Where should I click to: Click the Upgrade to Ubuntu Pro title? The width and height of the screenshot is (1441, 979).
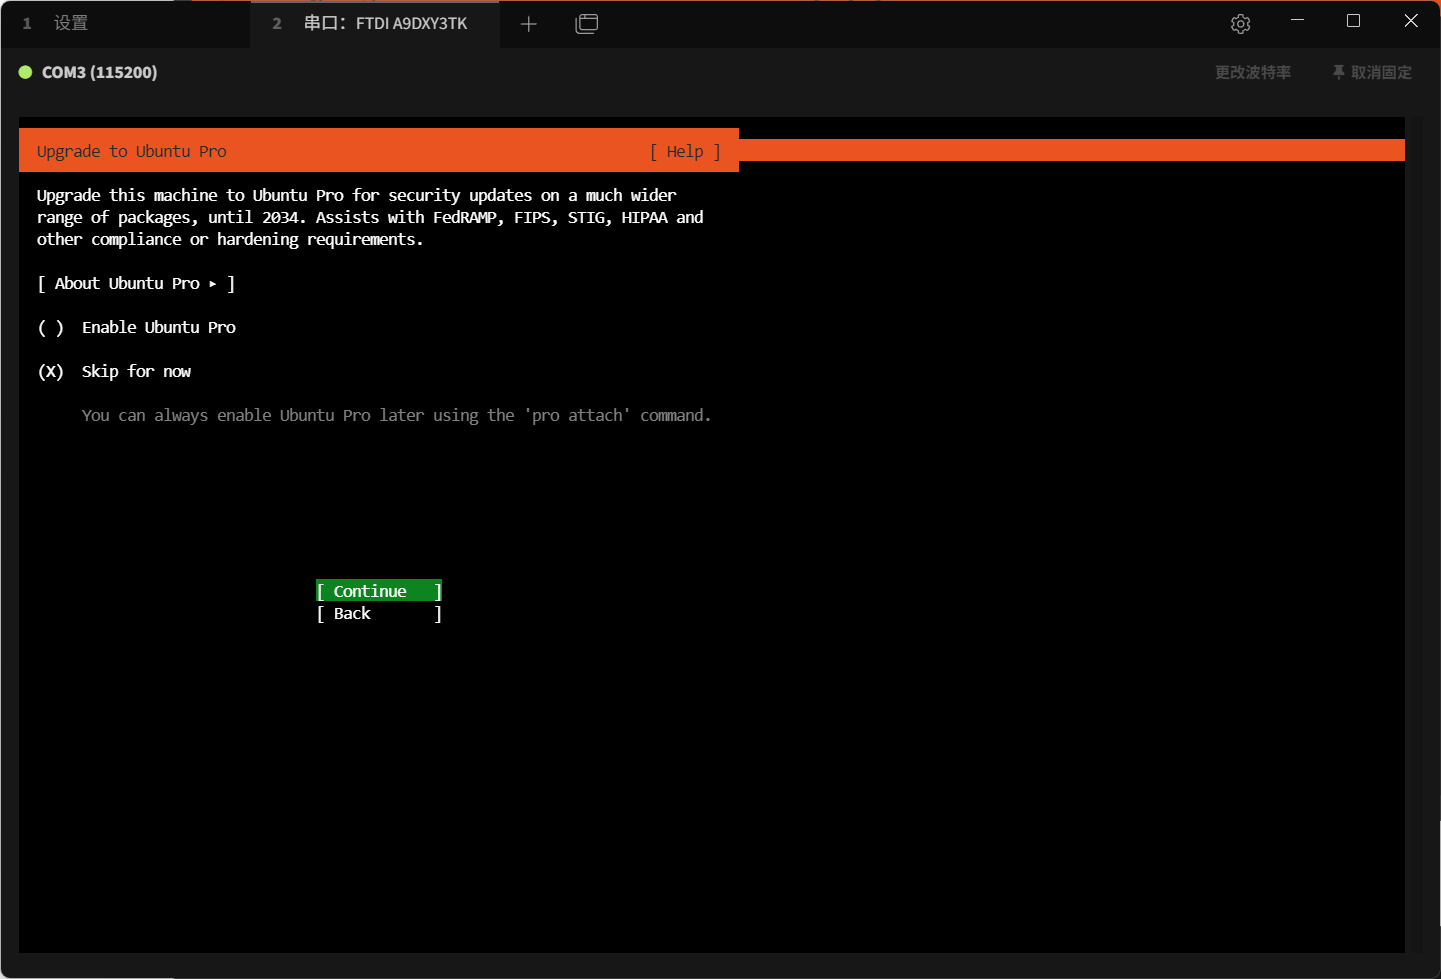[132, 152]
